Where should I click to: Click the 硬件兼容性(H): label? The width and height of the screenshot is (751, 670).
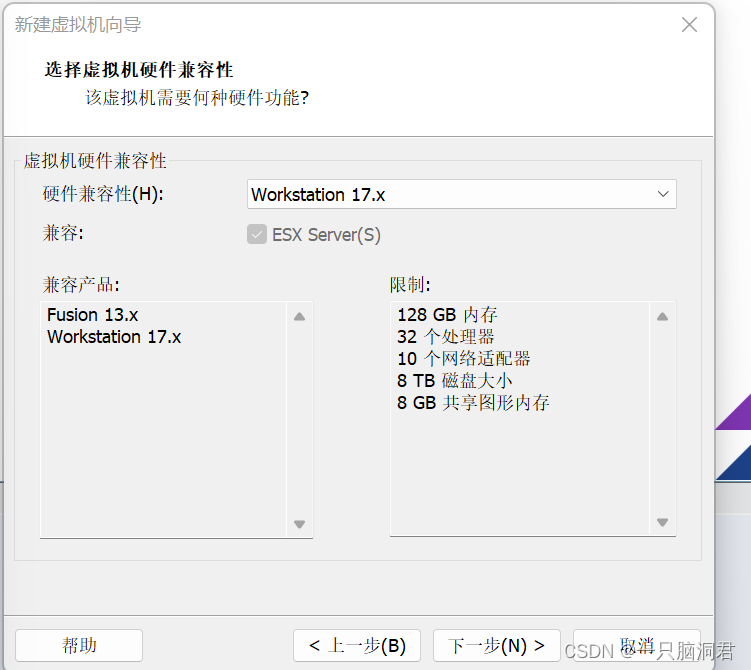pos(103,194)
